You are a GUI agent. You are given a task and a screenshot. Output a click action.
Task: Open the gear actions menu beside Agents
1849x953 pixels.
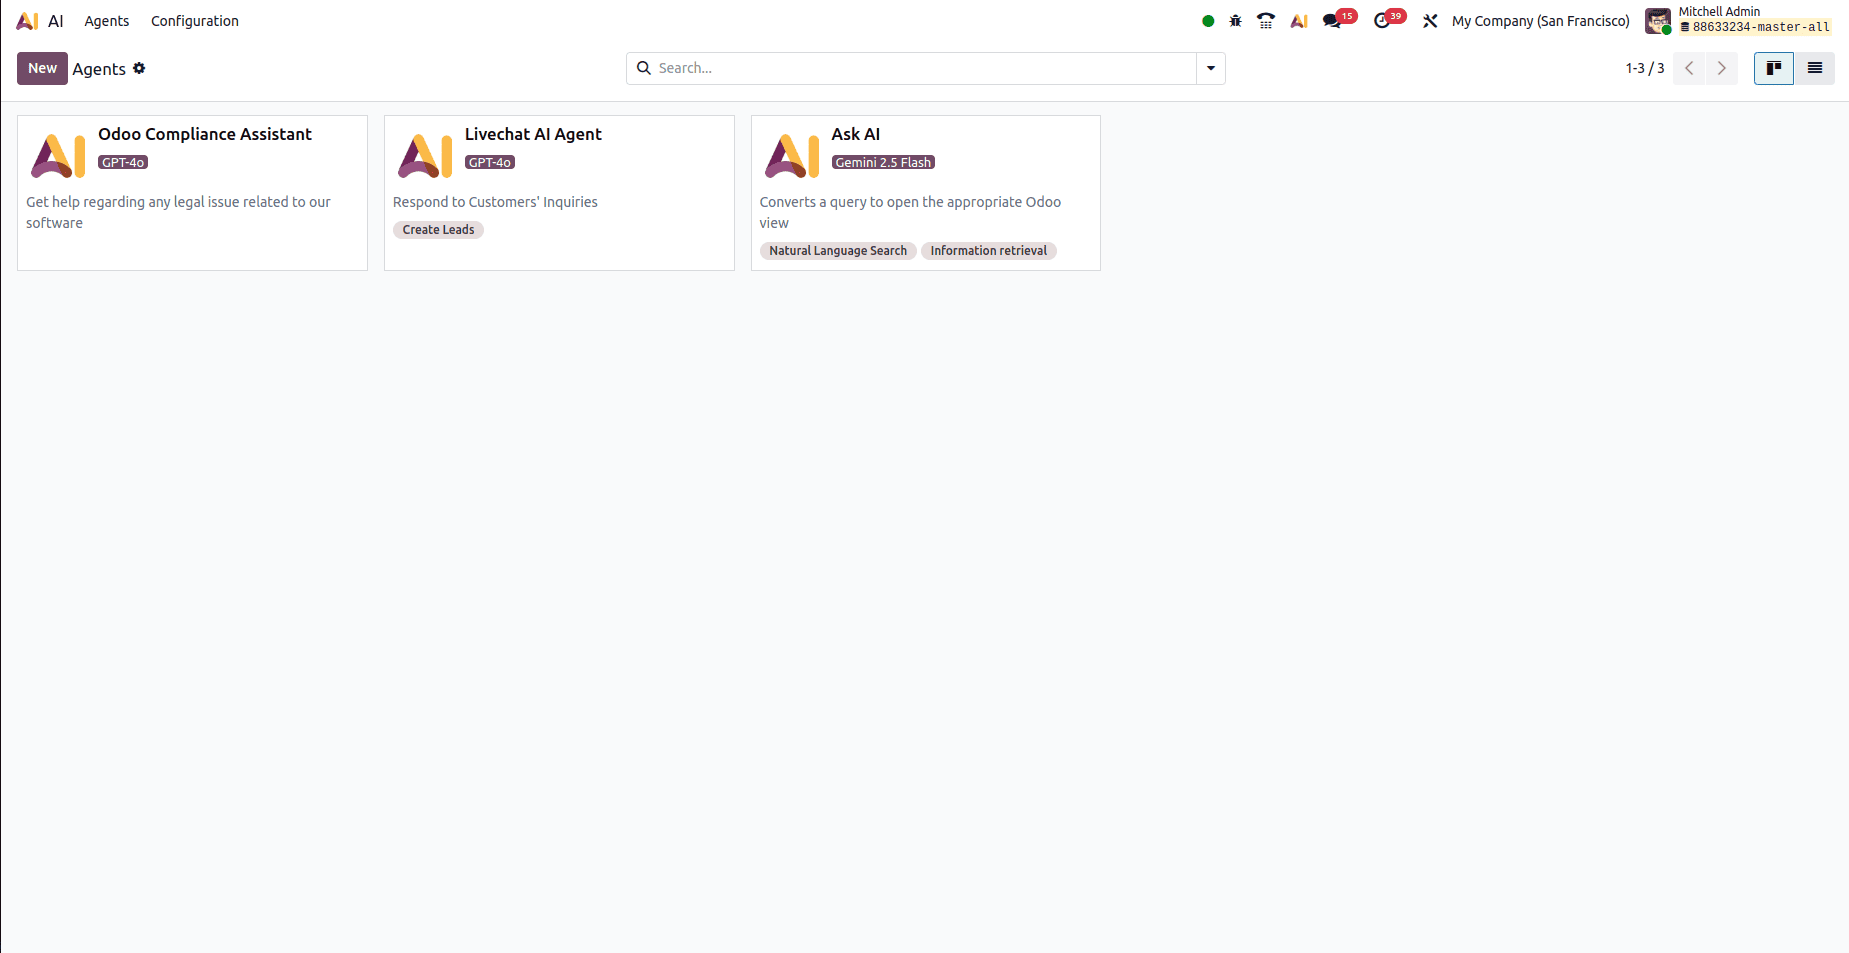coord(139,68)
